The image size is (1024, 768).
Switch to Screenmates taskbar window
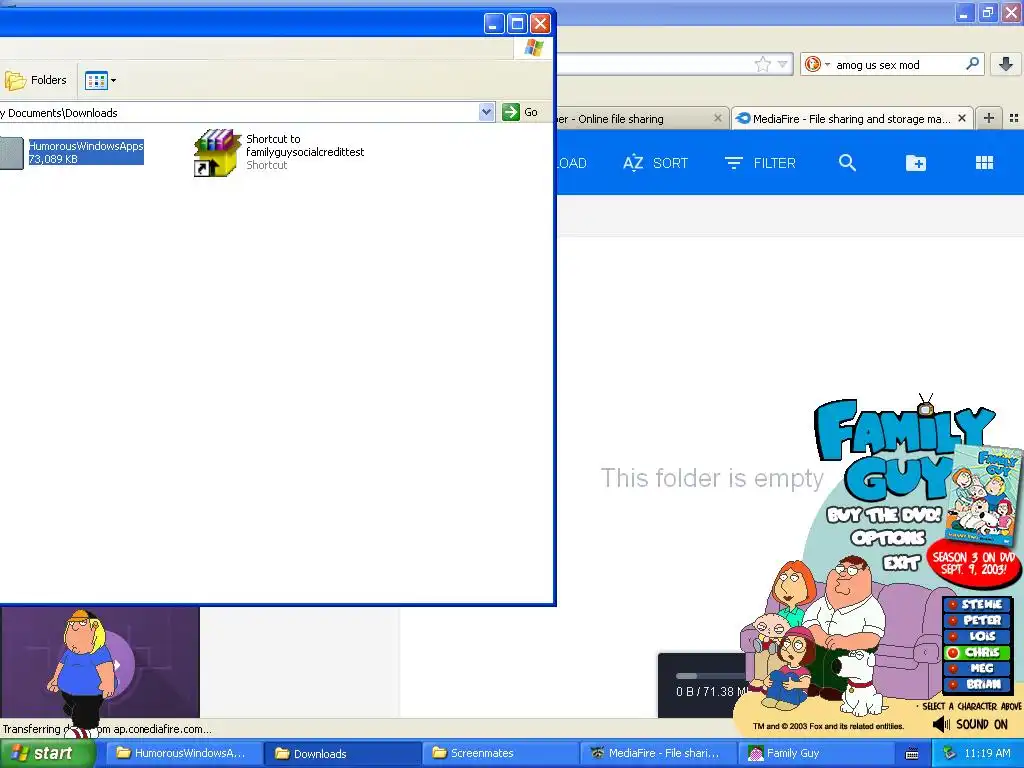(x=499, y=753)
